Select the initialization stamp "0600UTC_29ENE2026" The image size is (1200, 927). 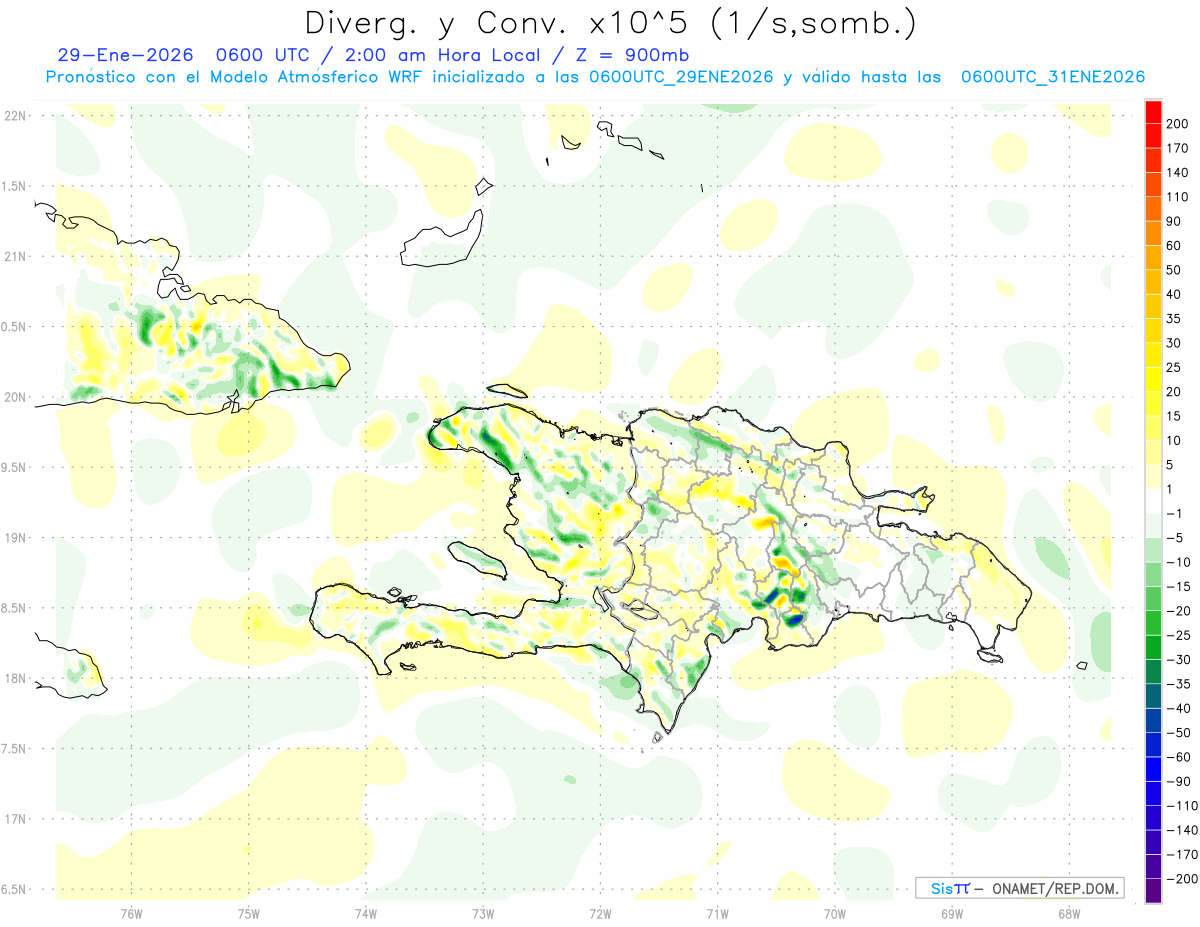(x=681, y=77)
